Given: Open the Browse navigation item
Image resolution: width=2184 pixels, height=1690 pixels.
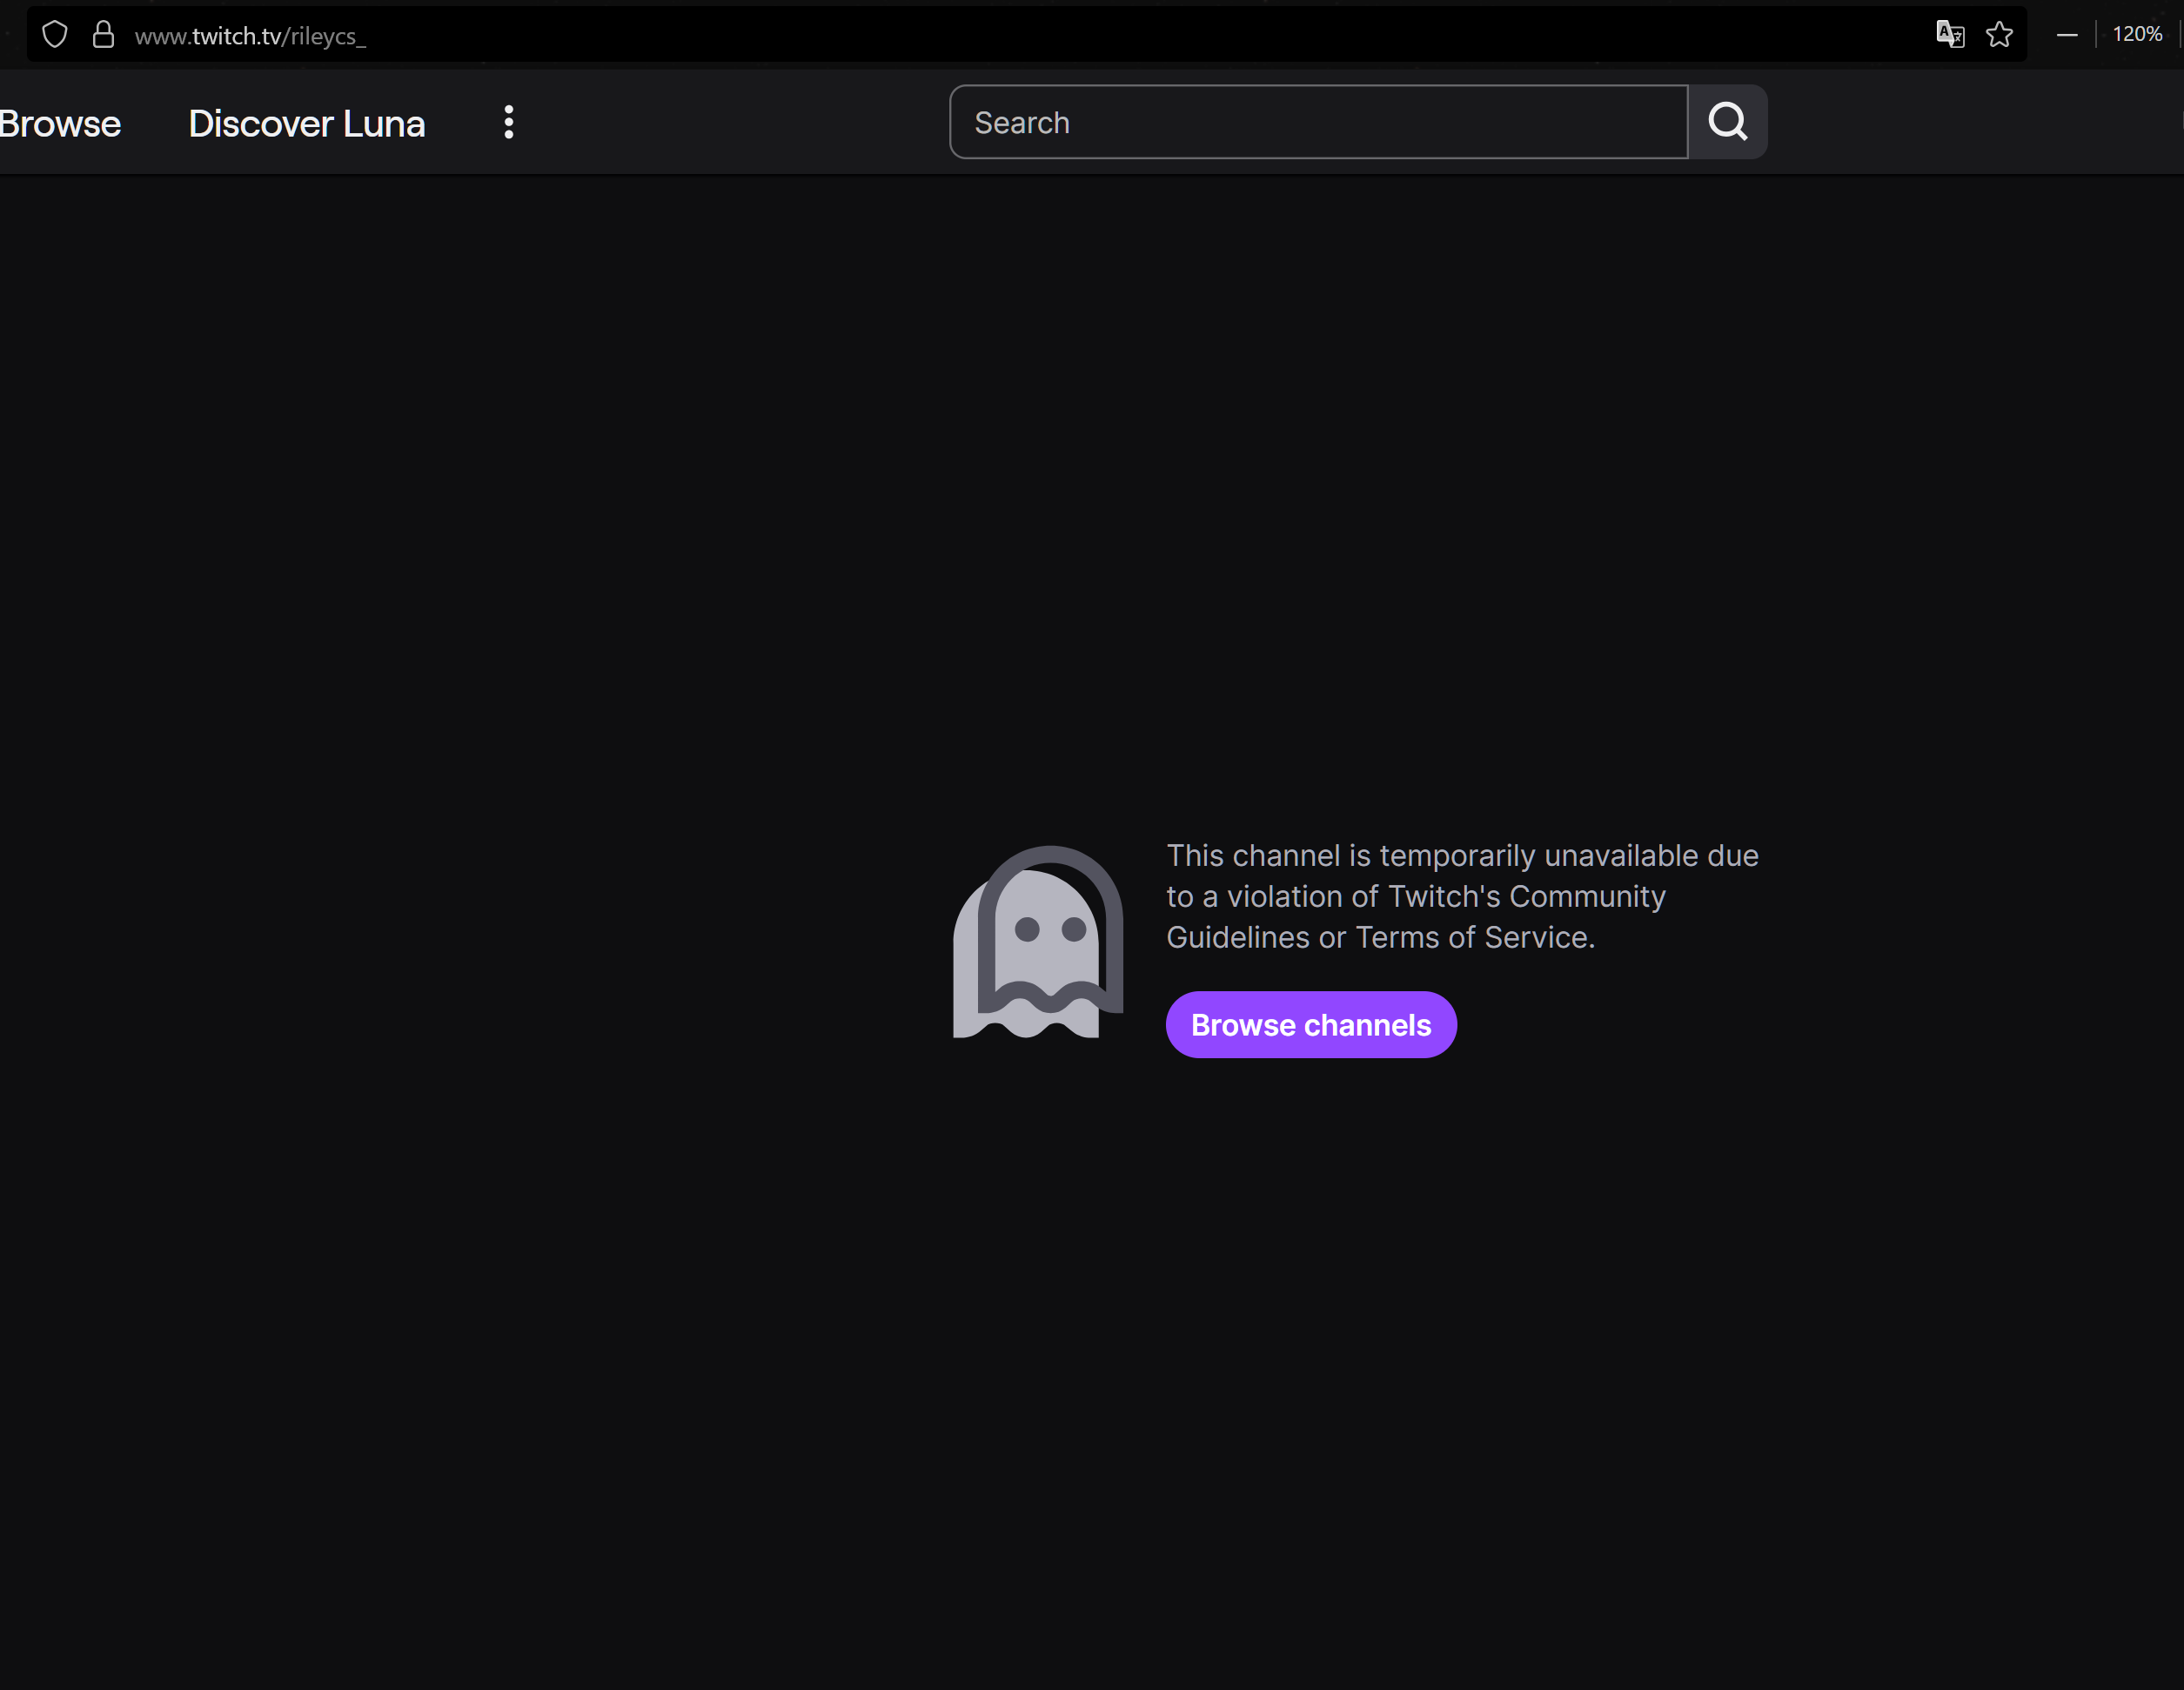Looking at the screenshot, I should tap(60, 124).
